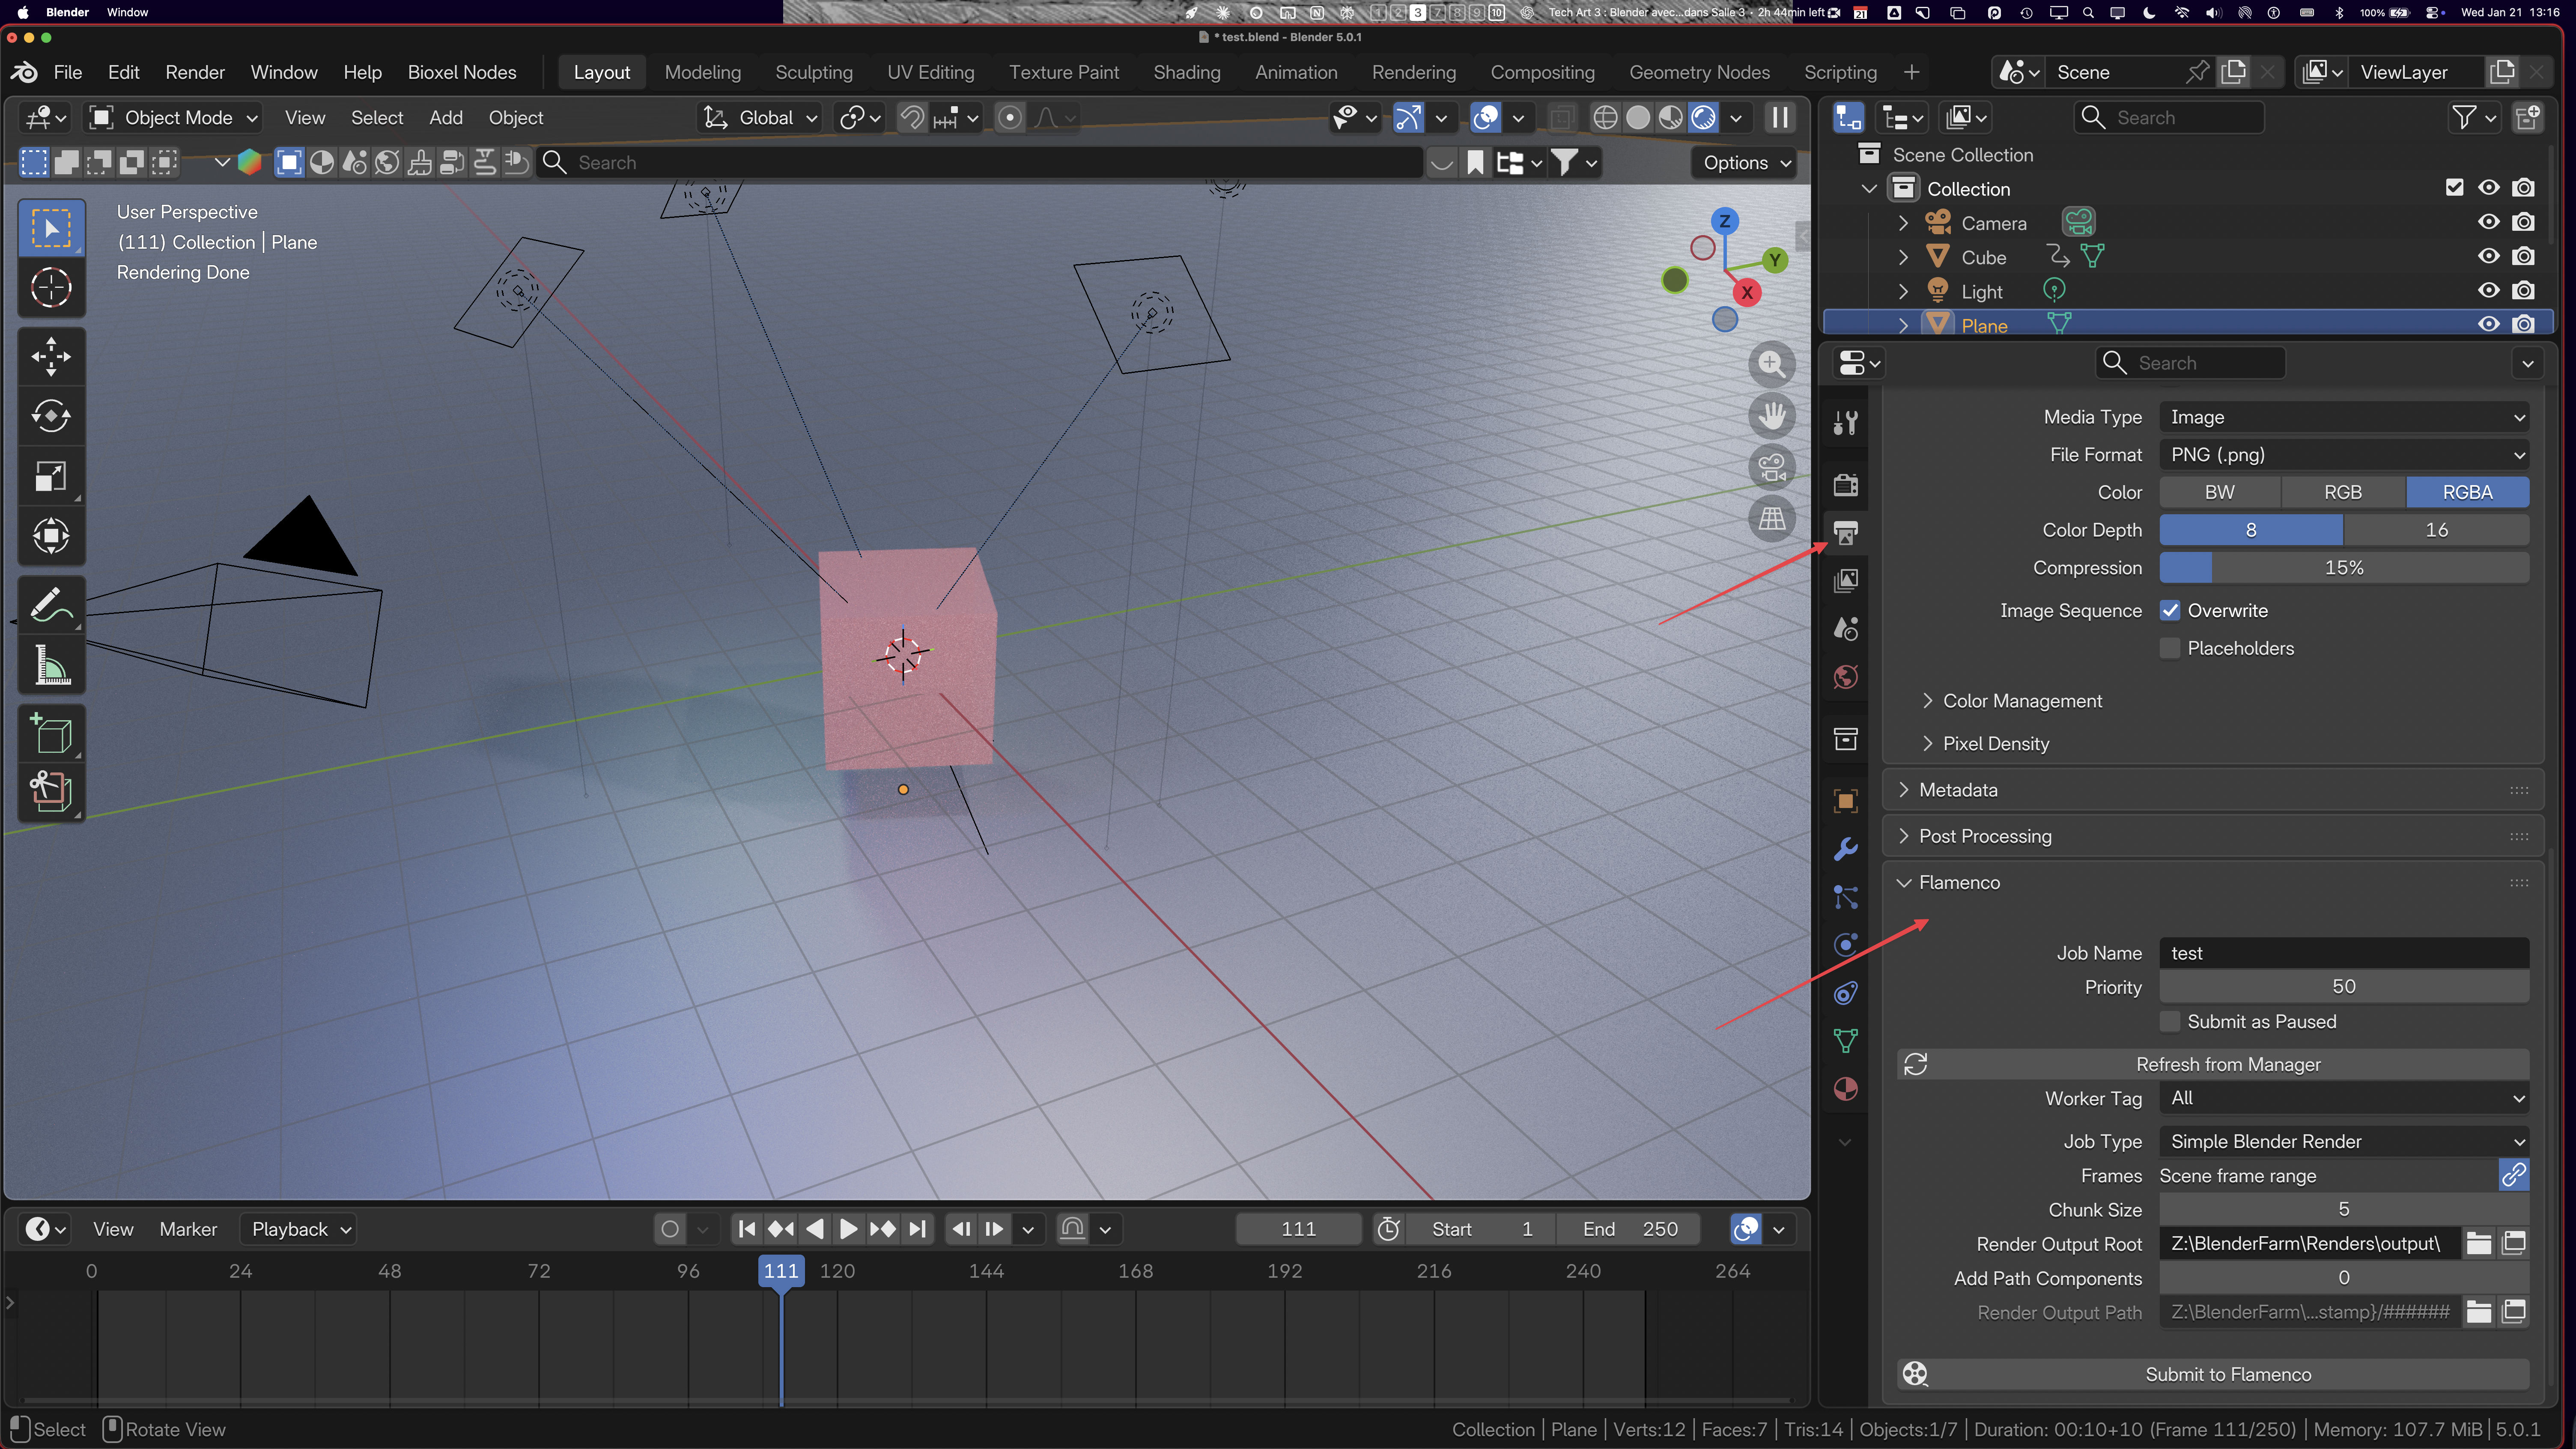The height and width of the screenshot is (1449, 2576).
Task: Select the Annotate tool
Action: coord(51,605)
